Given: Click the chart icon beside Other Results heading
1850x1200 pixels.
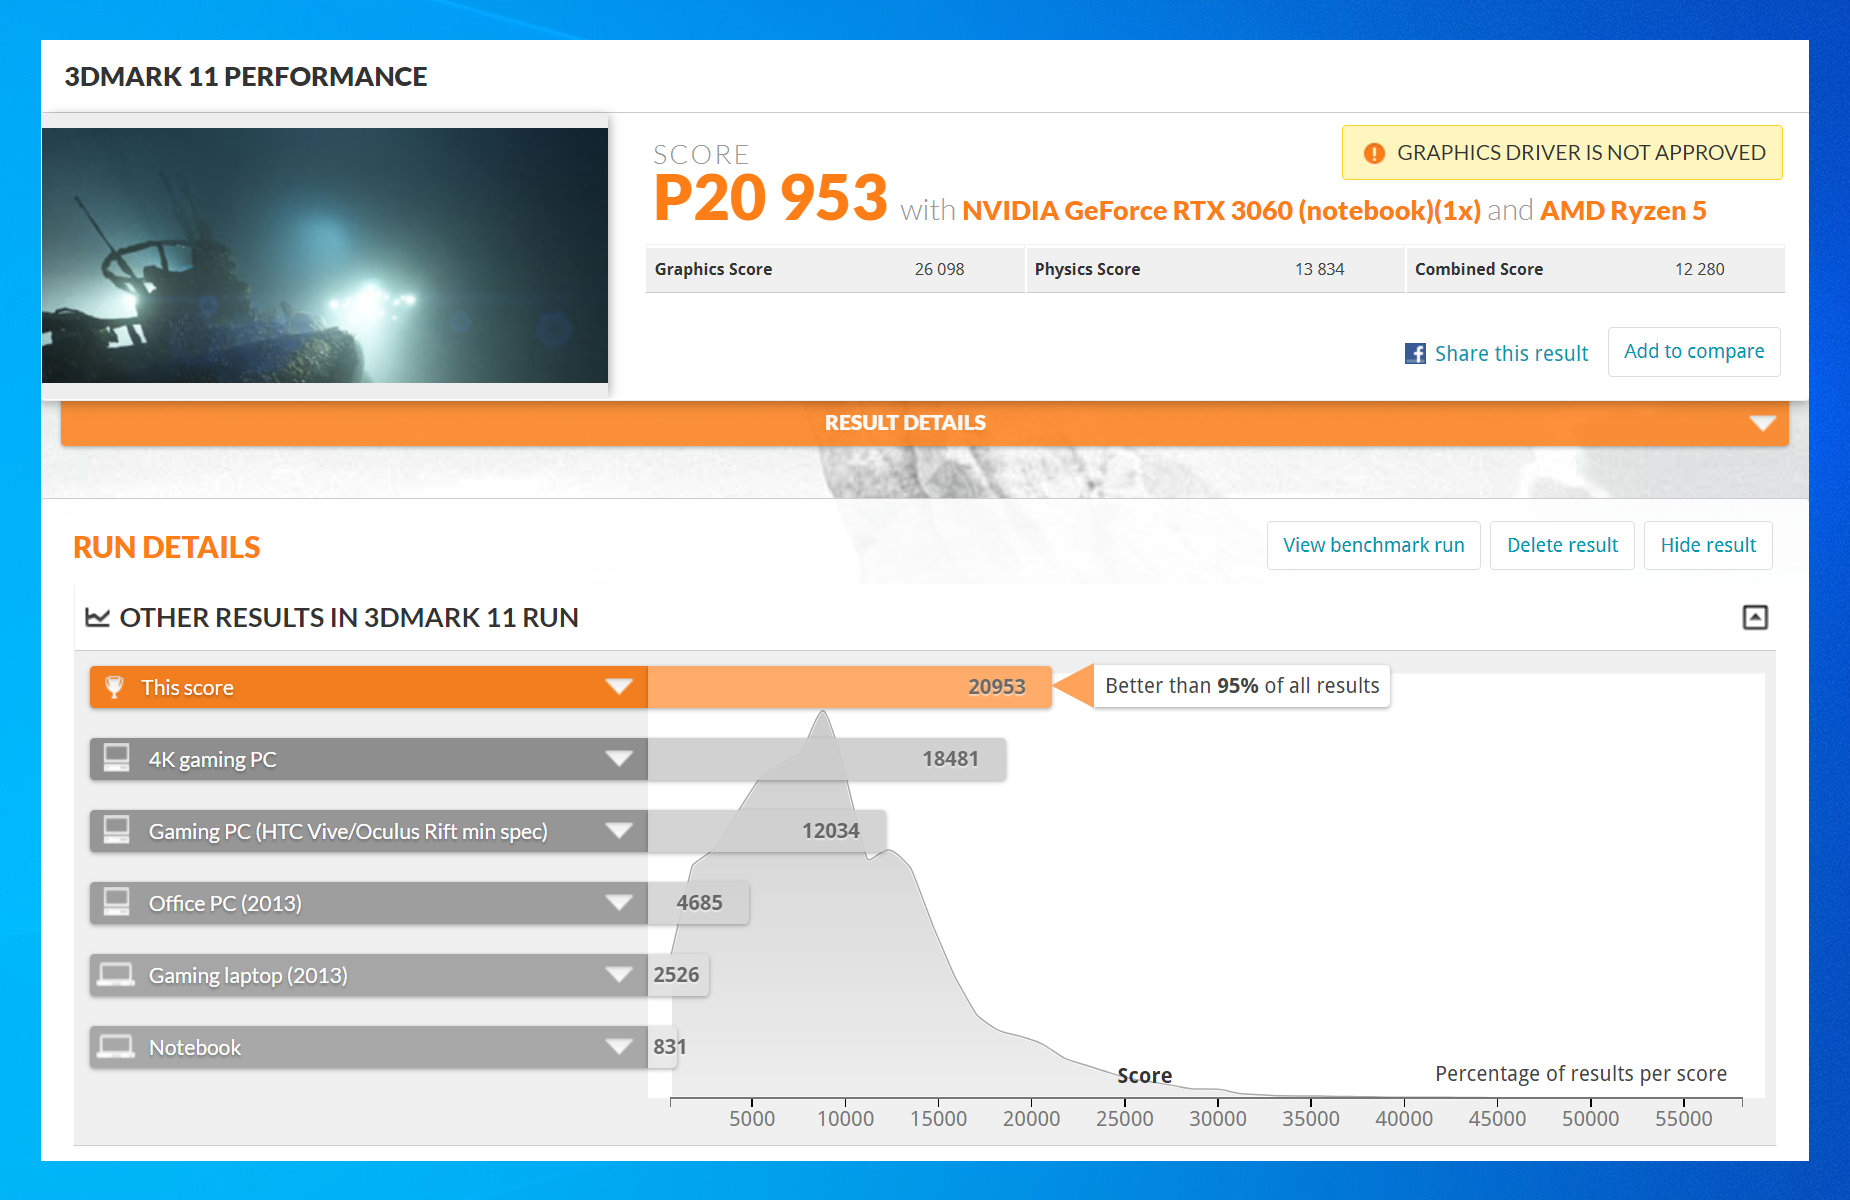Looking at the screenshot, I should [97, 618].
